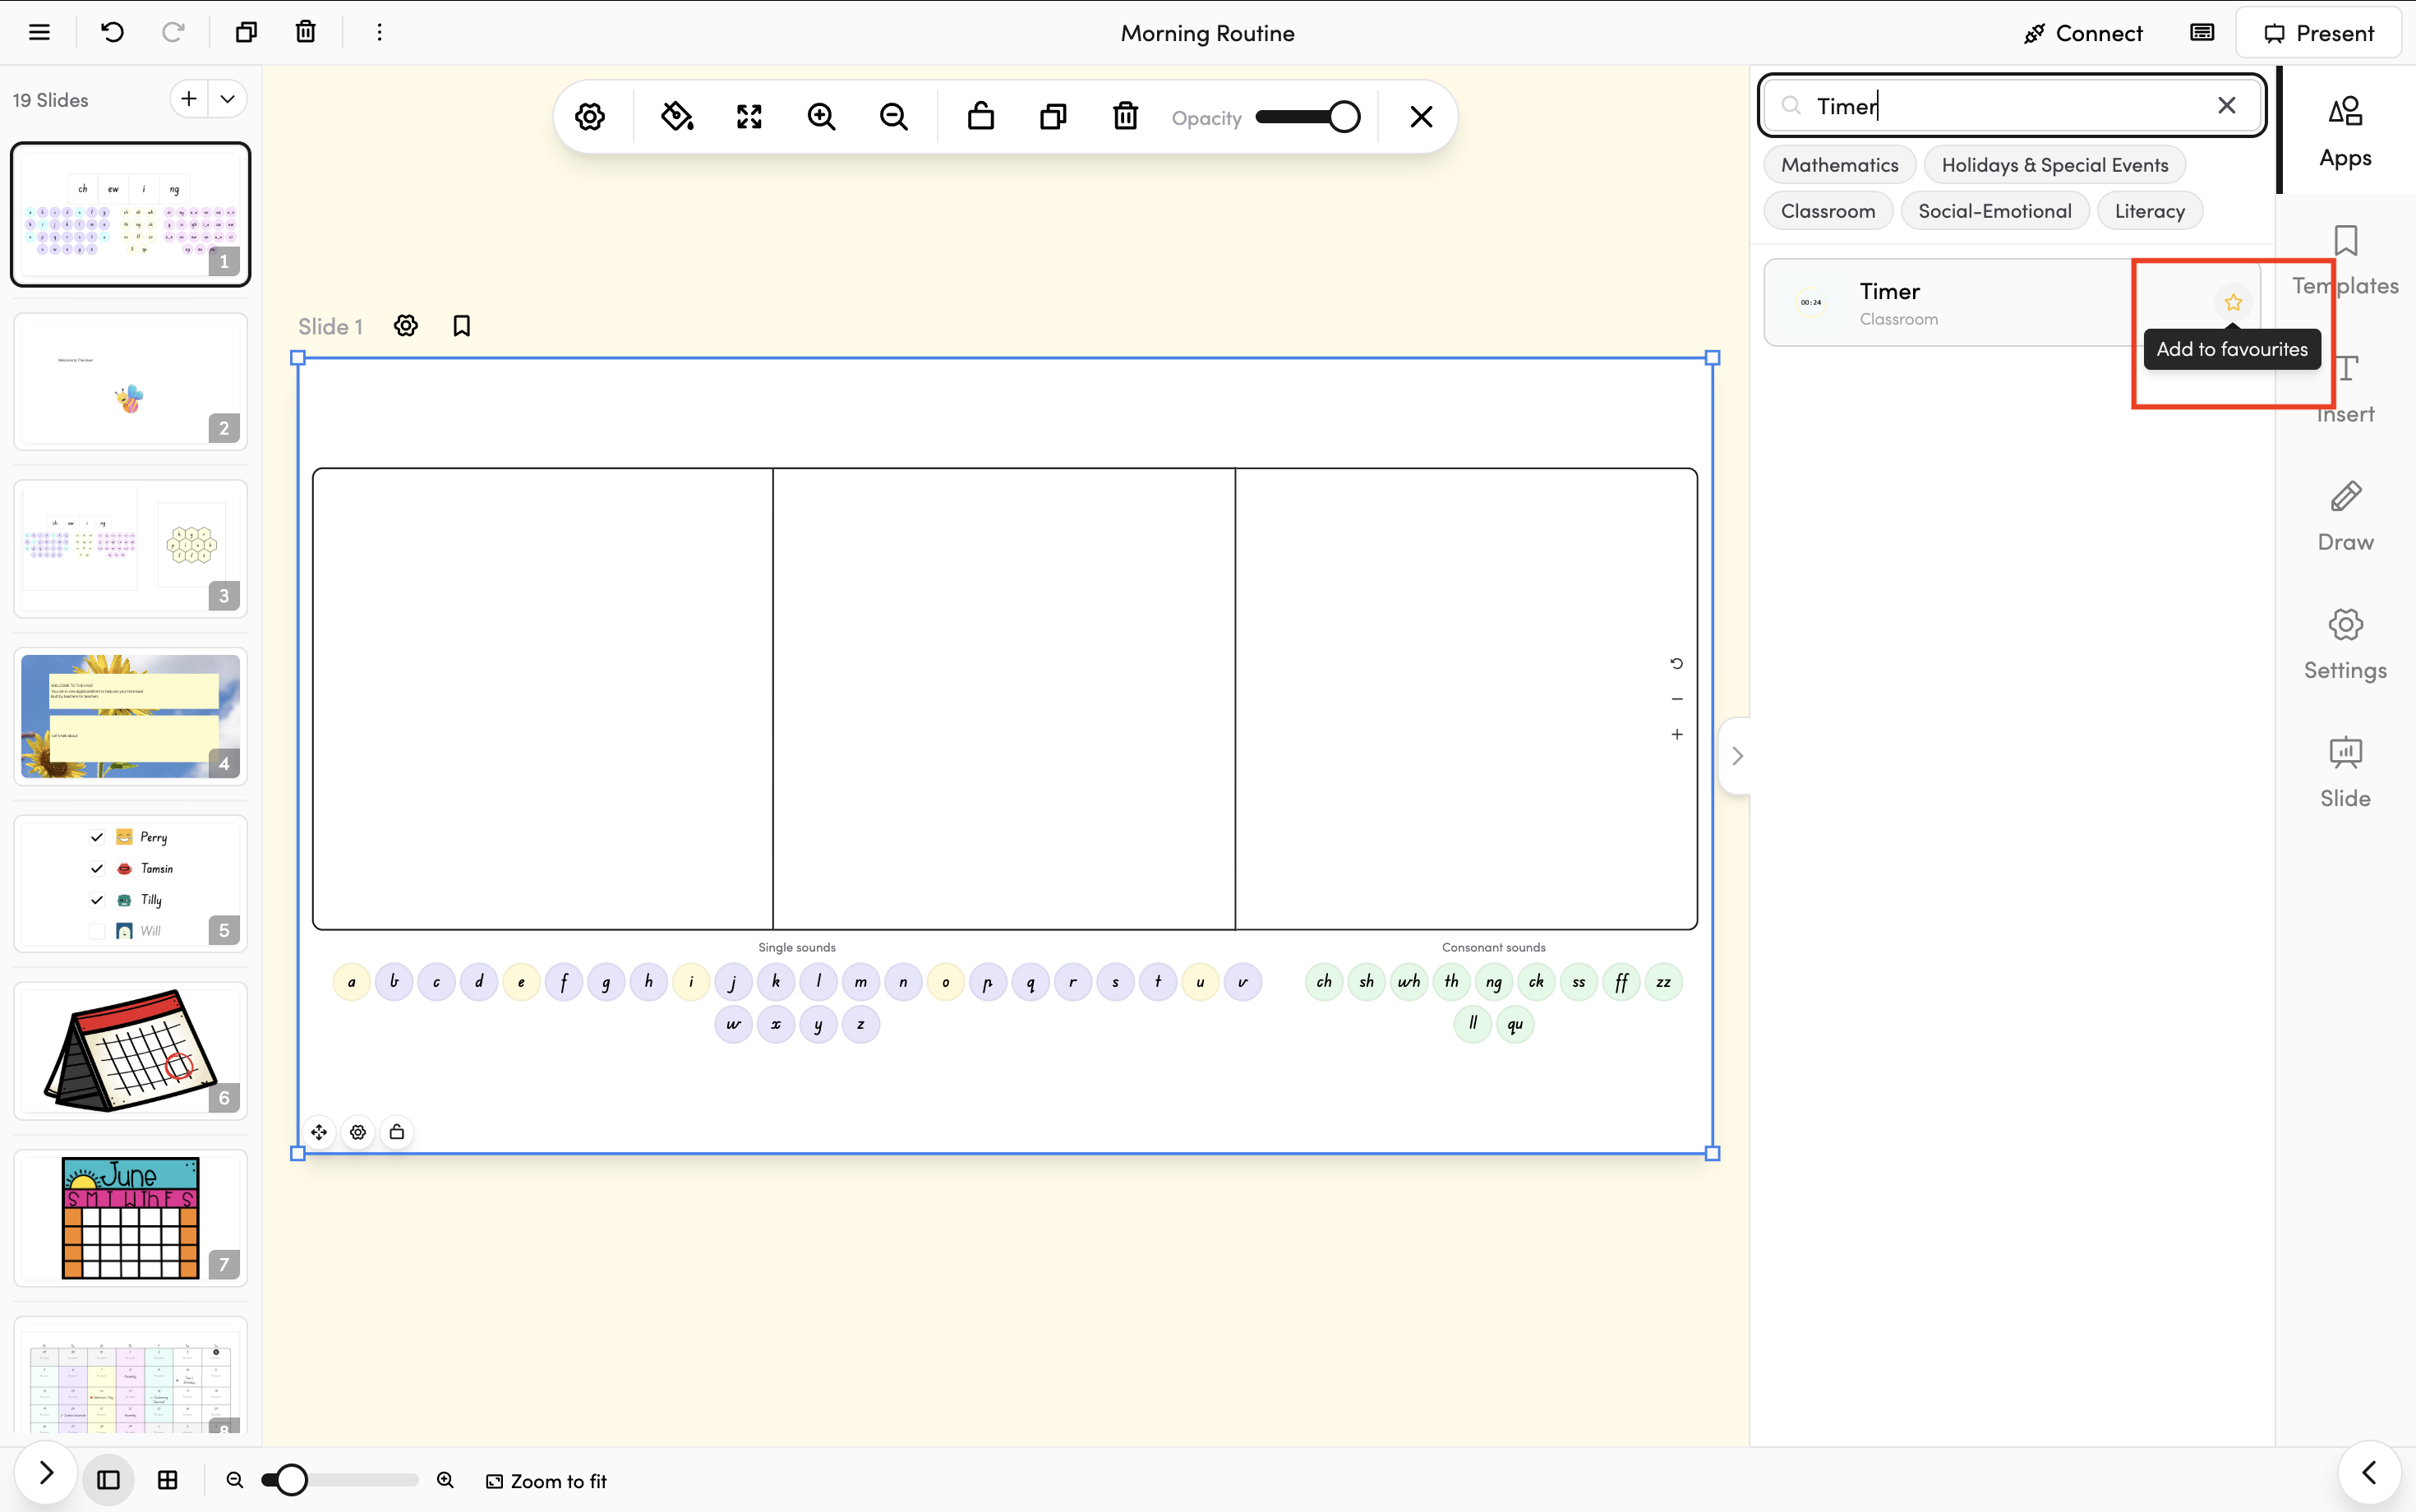
Task: Select slide 6 calendar thumbnail
Action: click(130, 1050)
